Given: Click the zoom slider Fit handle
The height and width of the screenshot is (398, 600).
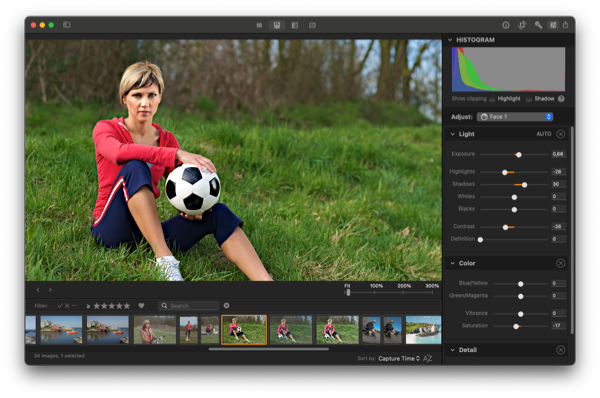Looking at the screenshot, I should pyautogui.click(x=348, y=292).
